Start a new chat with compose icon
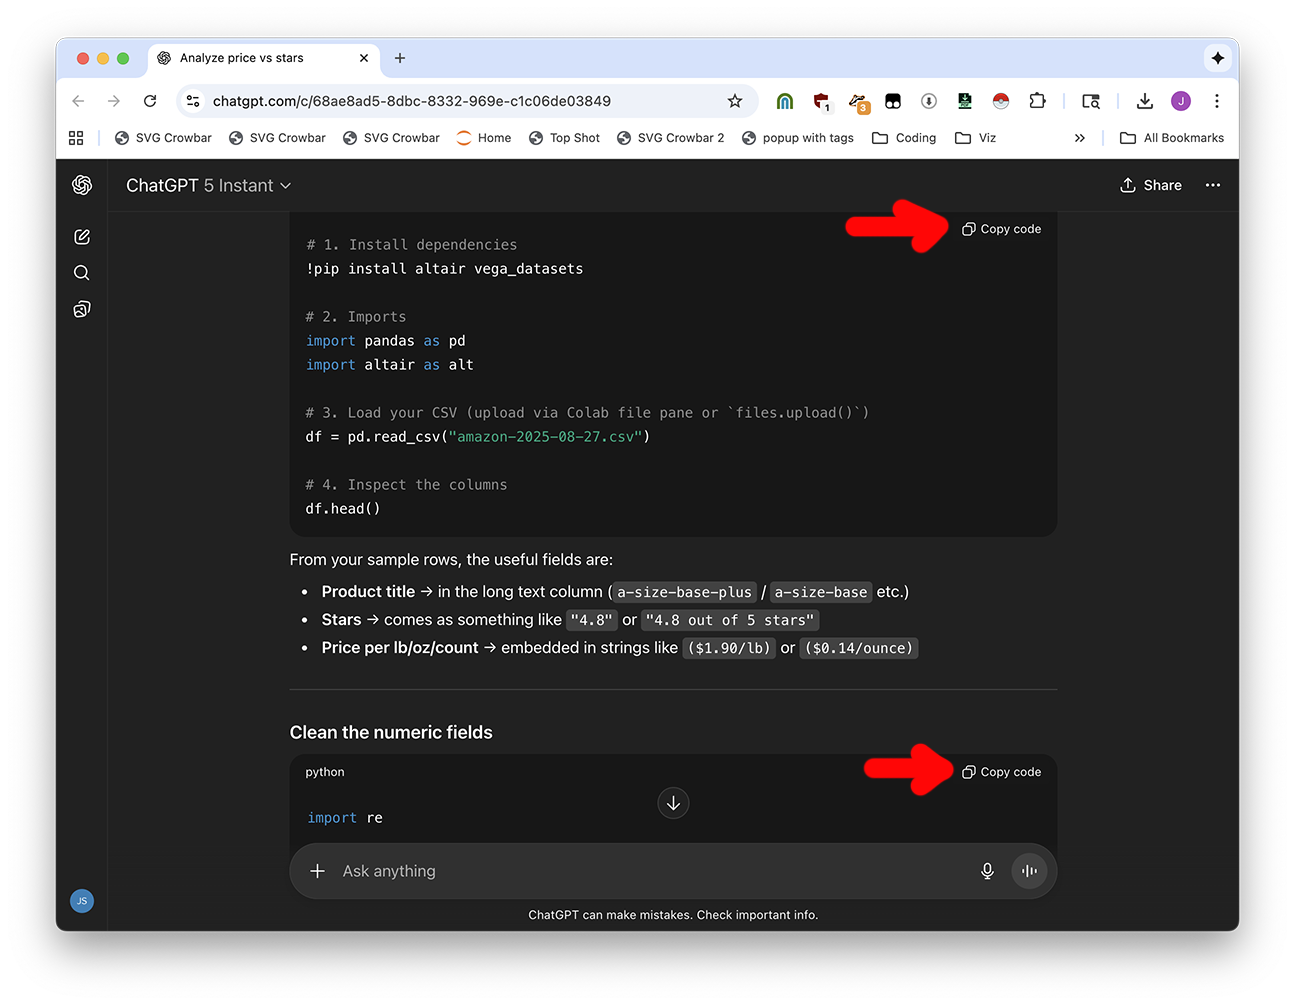 click(x=82, y=237)
